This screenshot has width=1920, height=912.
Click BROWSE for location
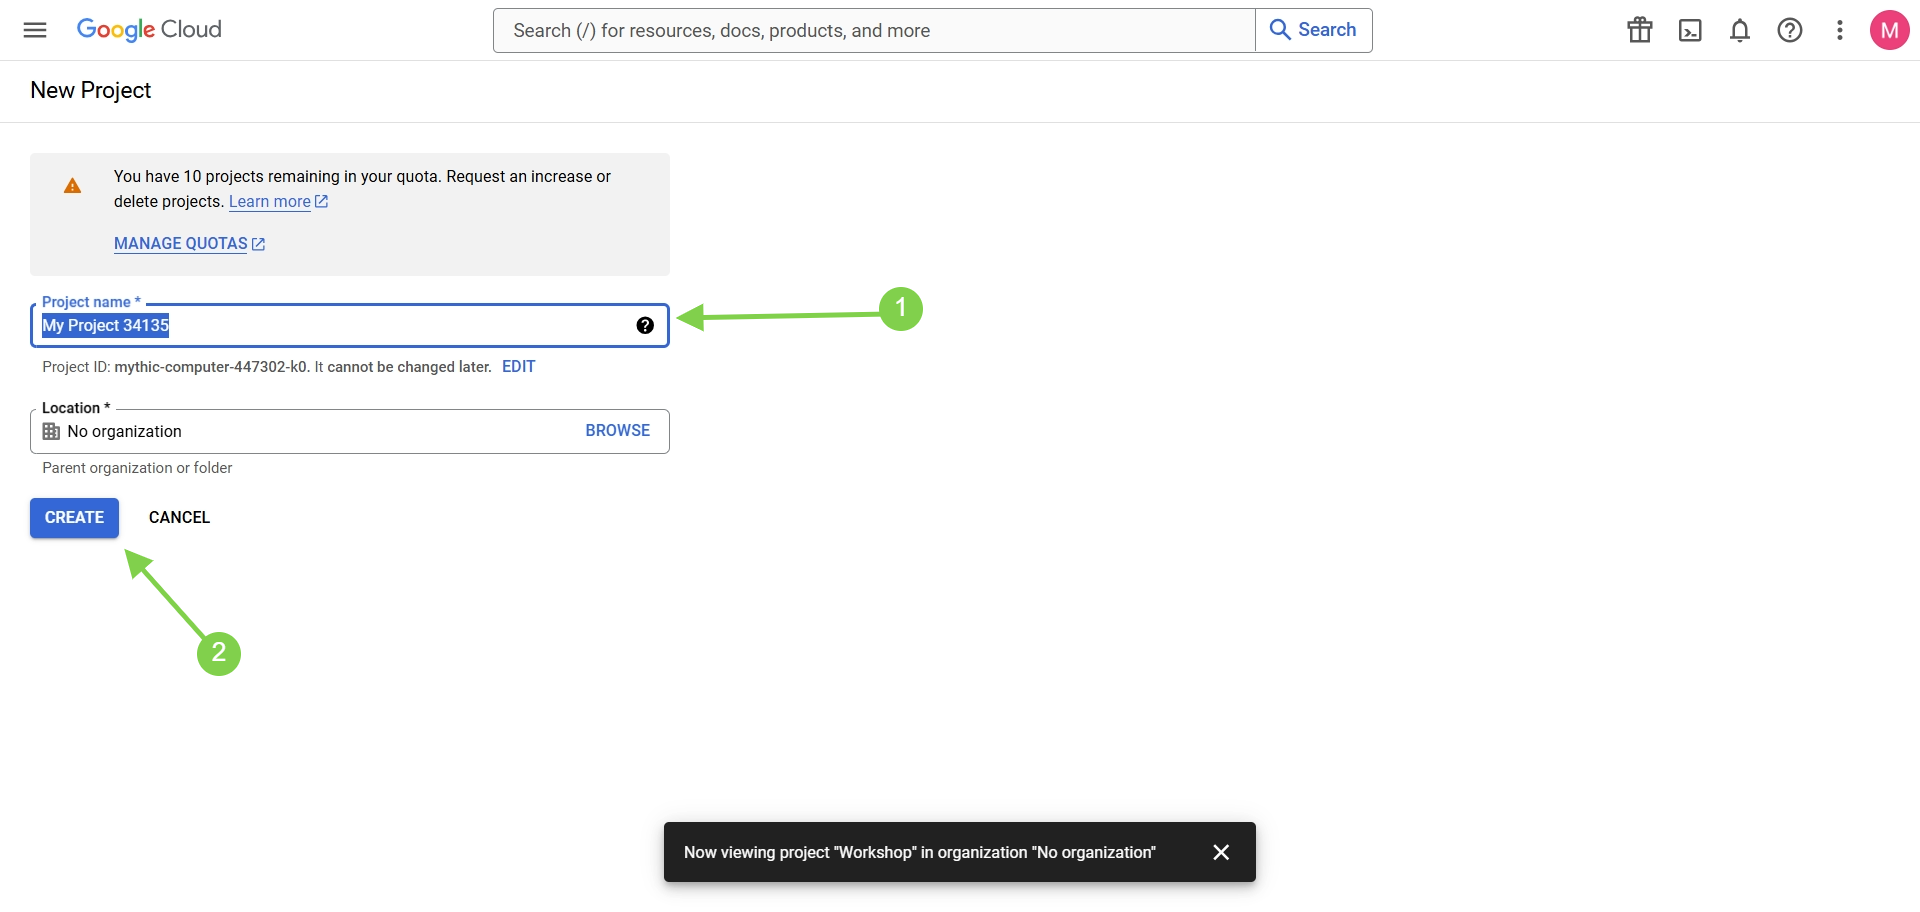(x=618, y=430)
